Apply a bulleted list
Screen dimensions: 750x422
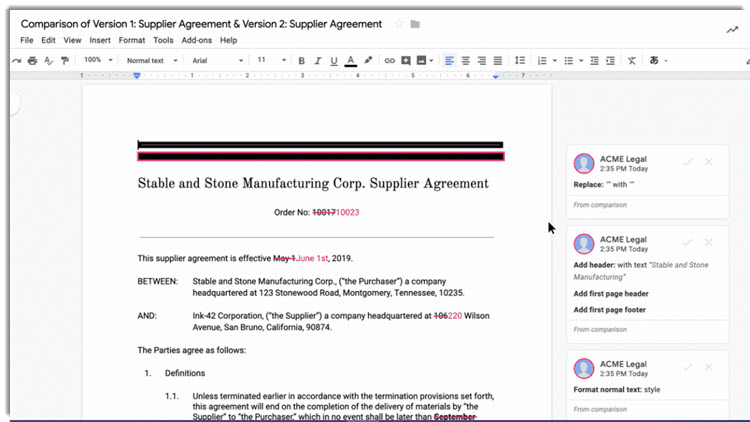[568, 61]
